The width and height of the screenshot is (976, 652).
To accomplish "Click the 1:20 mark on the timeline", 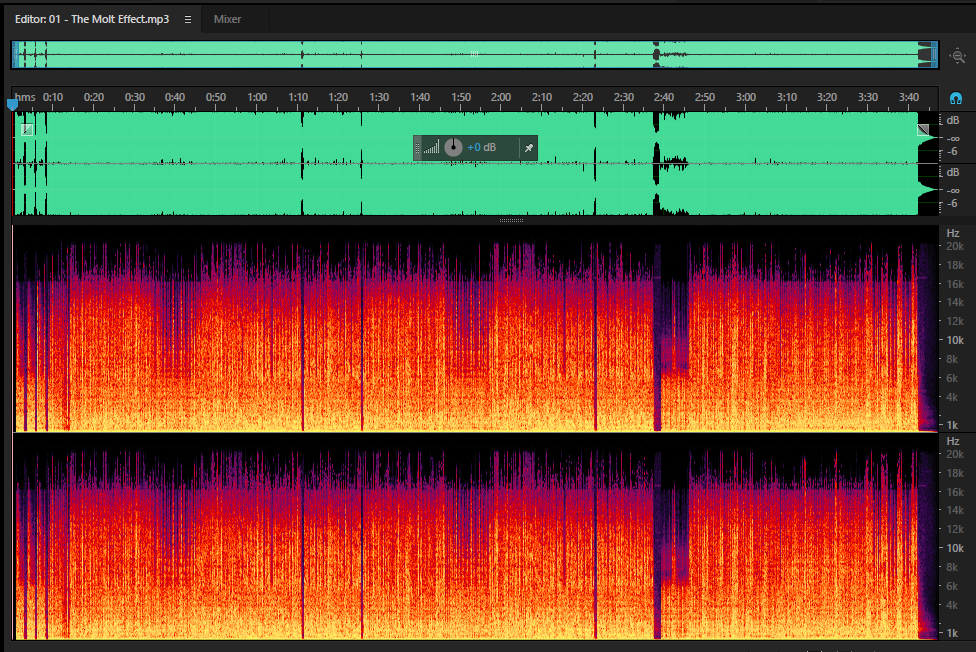I will [x=338, y=97].
